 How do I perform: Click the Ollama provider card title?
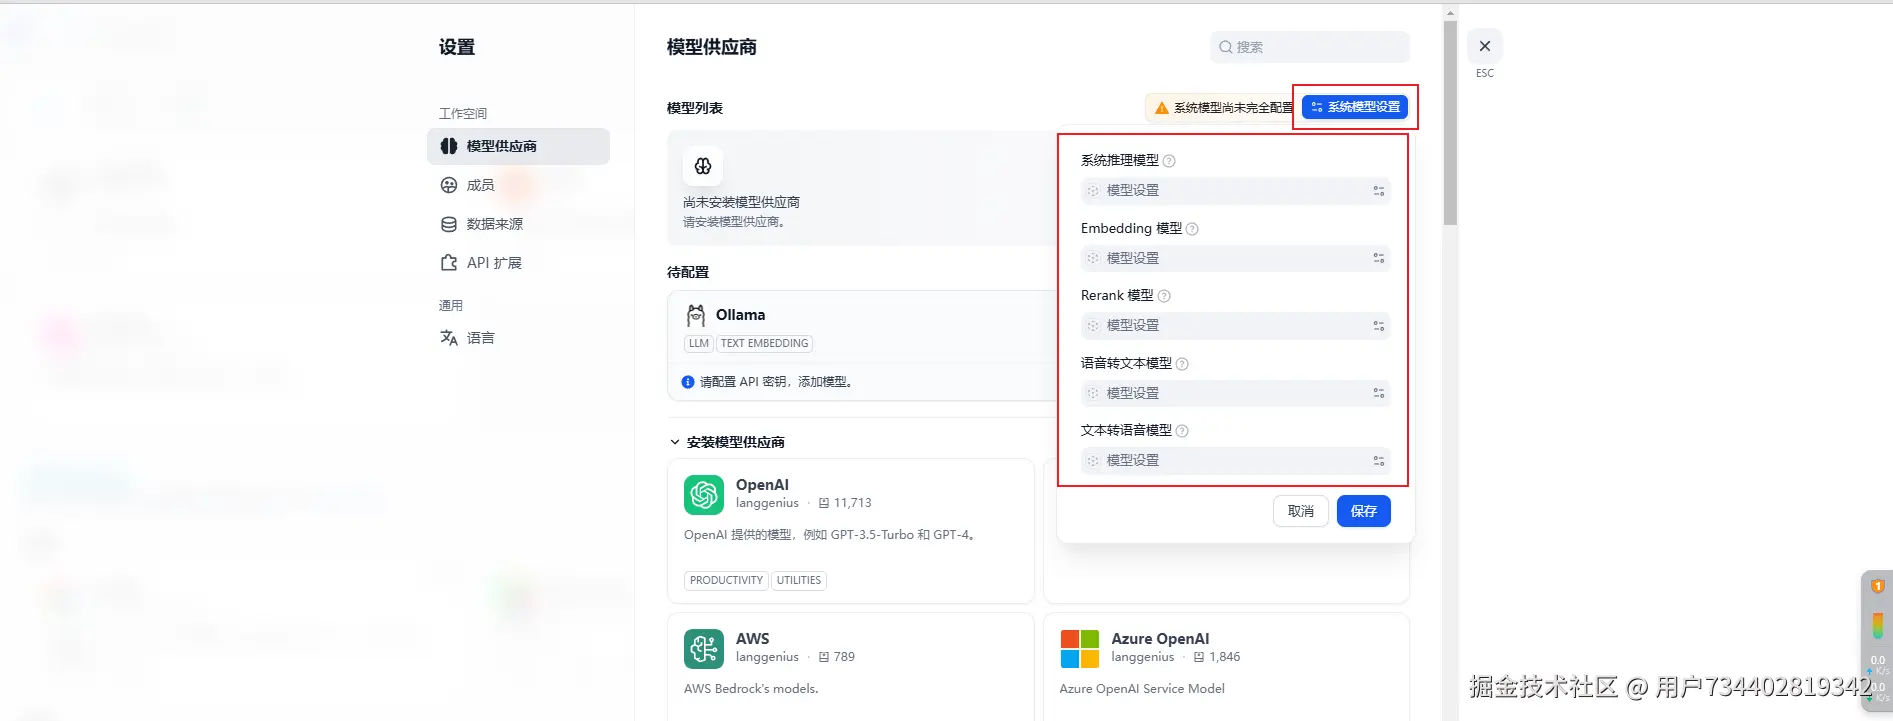tap(740, 315)
